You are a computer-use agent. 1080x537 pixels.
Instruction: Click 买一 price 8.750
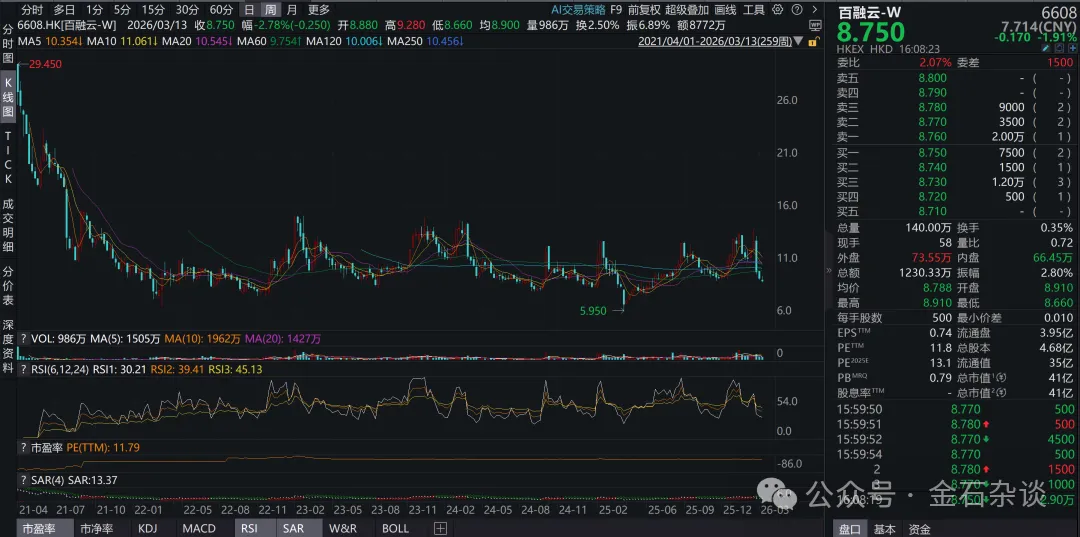click(x=933, y=152)
